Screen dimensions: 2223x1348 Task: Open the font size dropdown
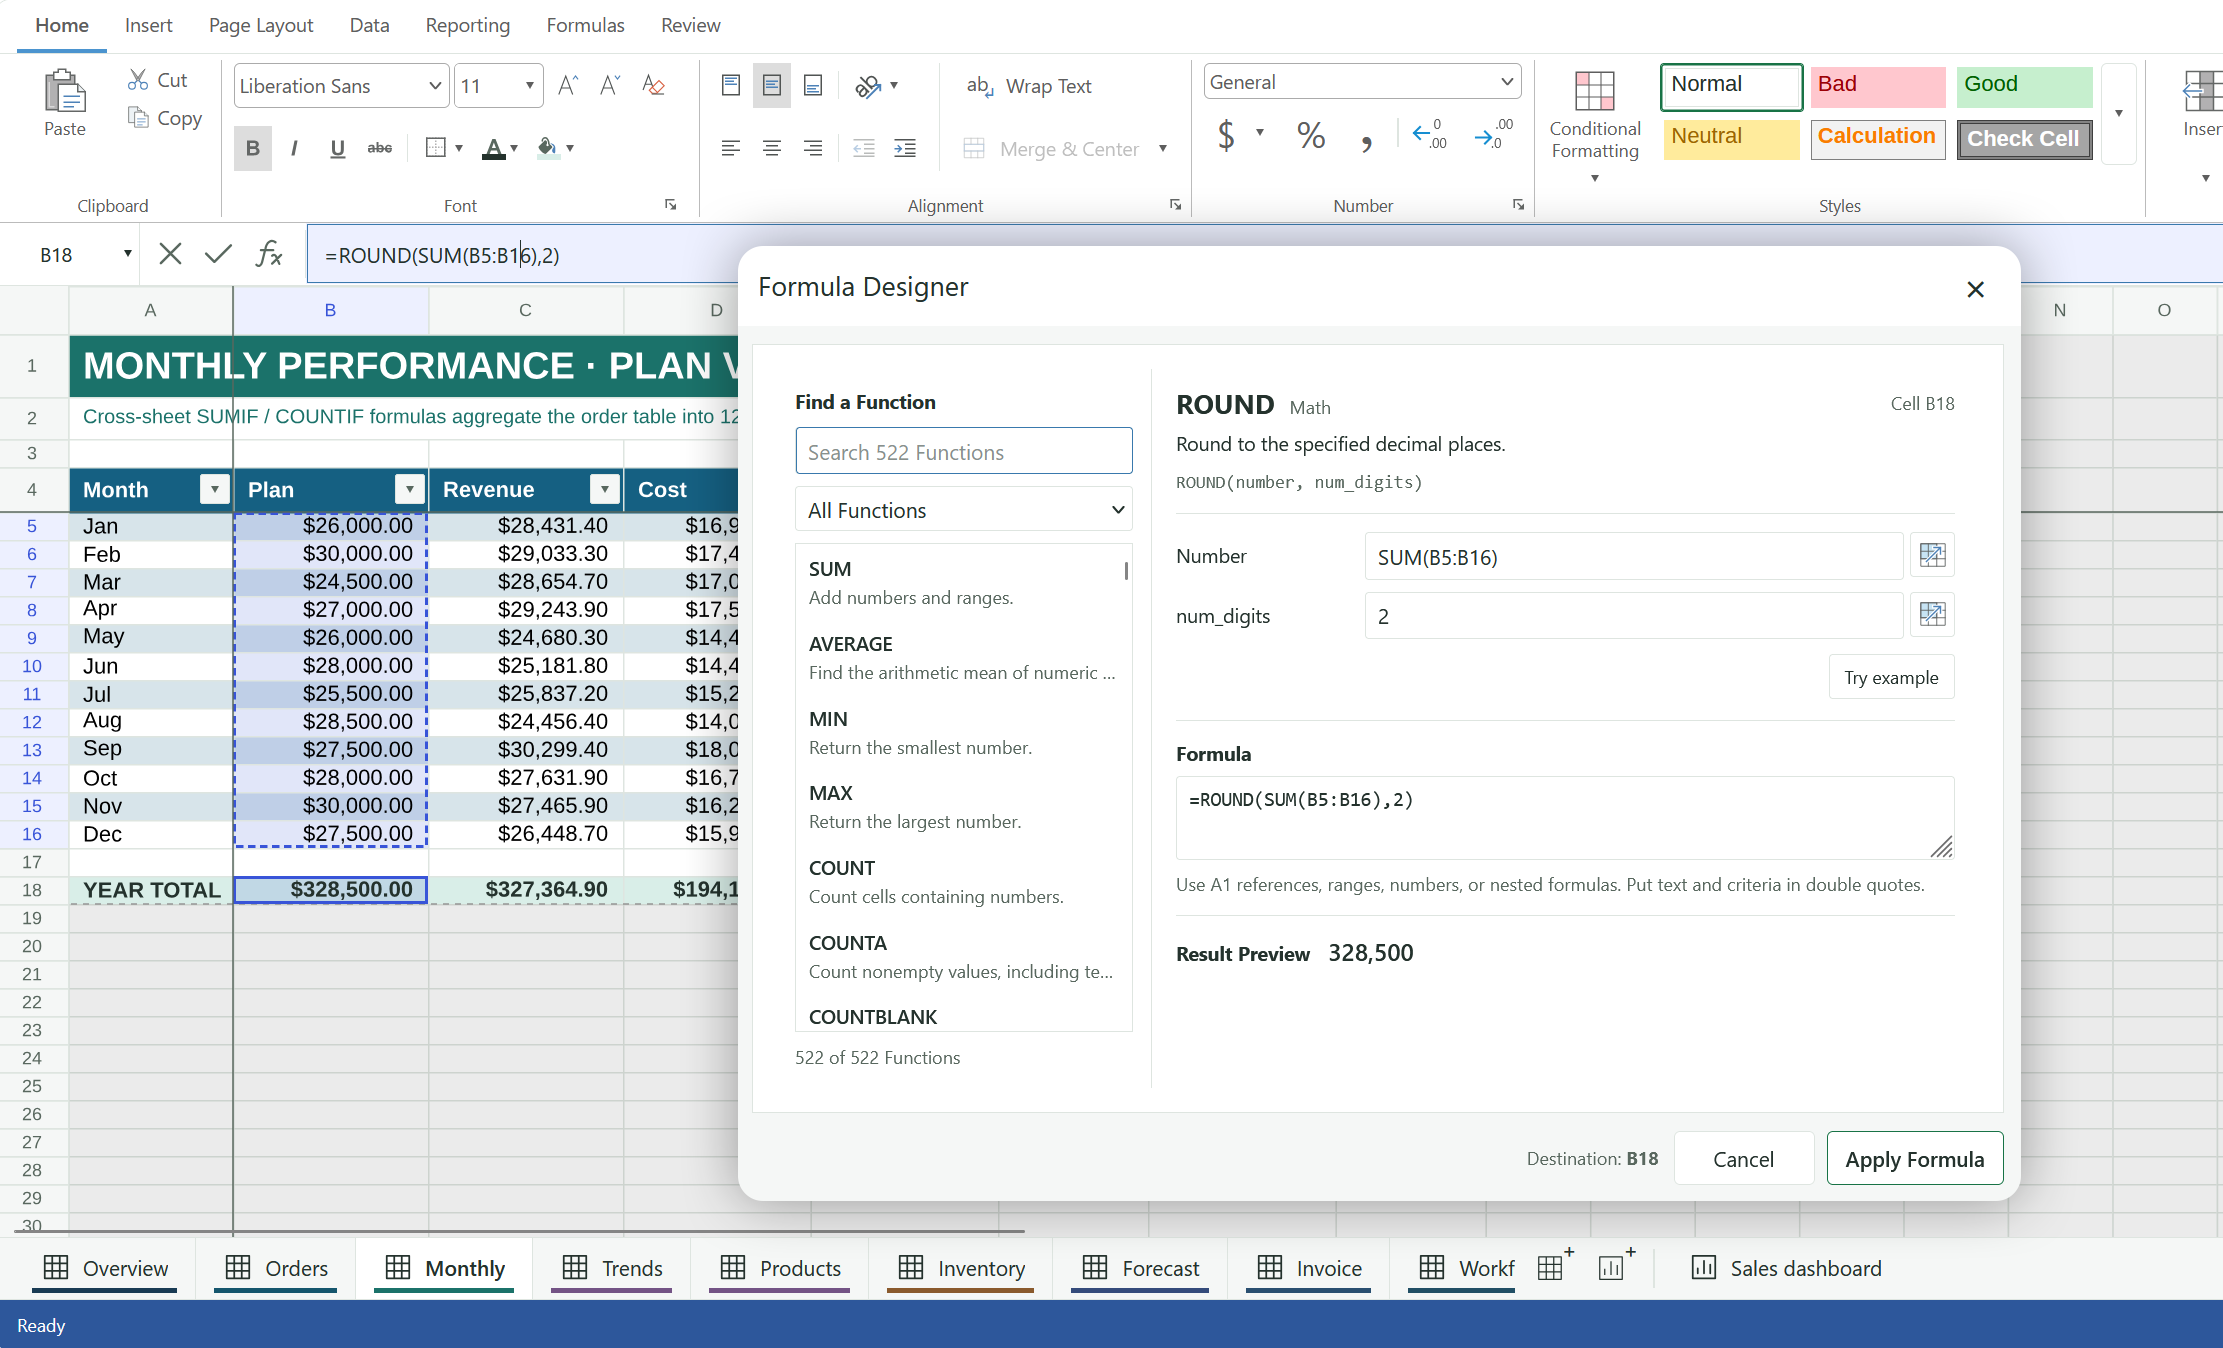tap(529, 86)
